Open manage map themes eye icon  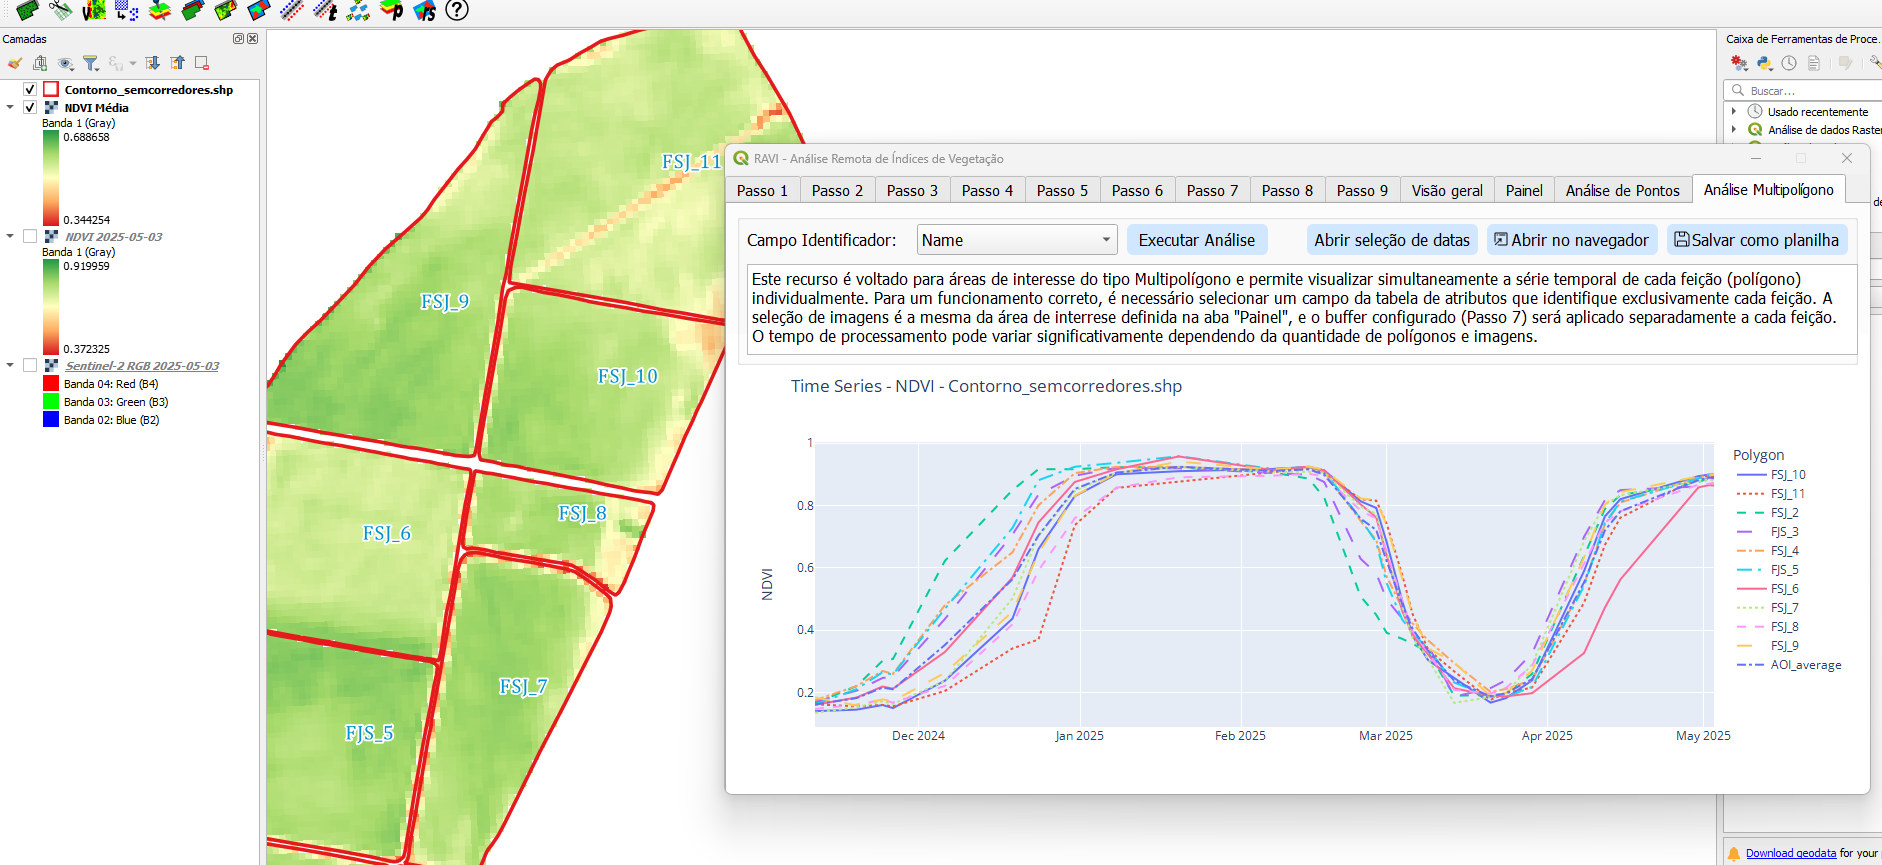pyautogui.click(x=66, y=64)
